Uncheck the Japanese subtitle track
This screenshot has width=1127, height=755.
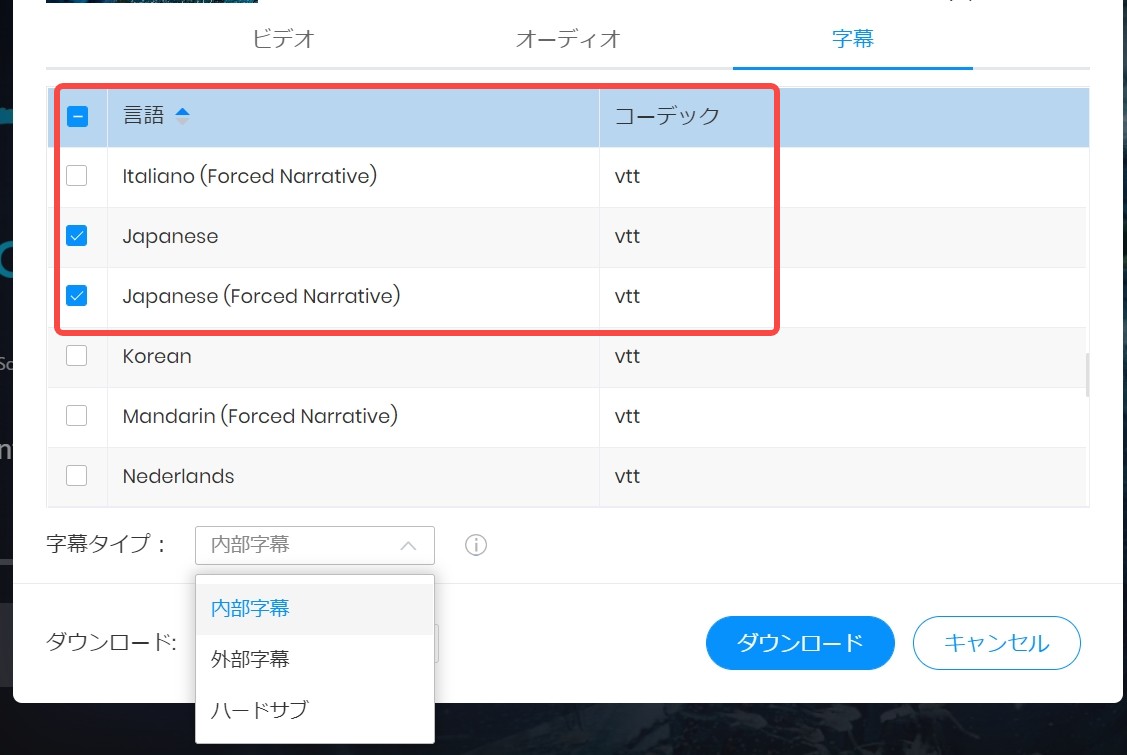pyautogui.click(x=77, y=237)
